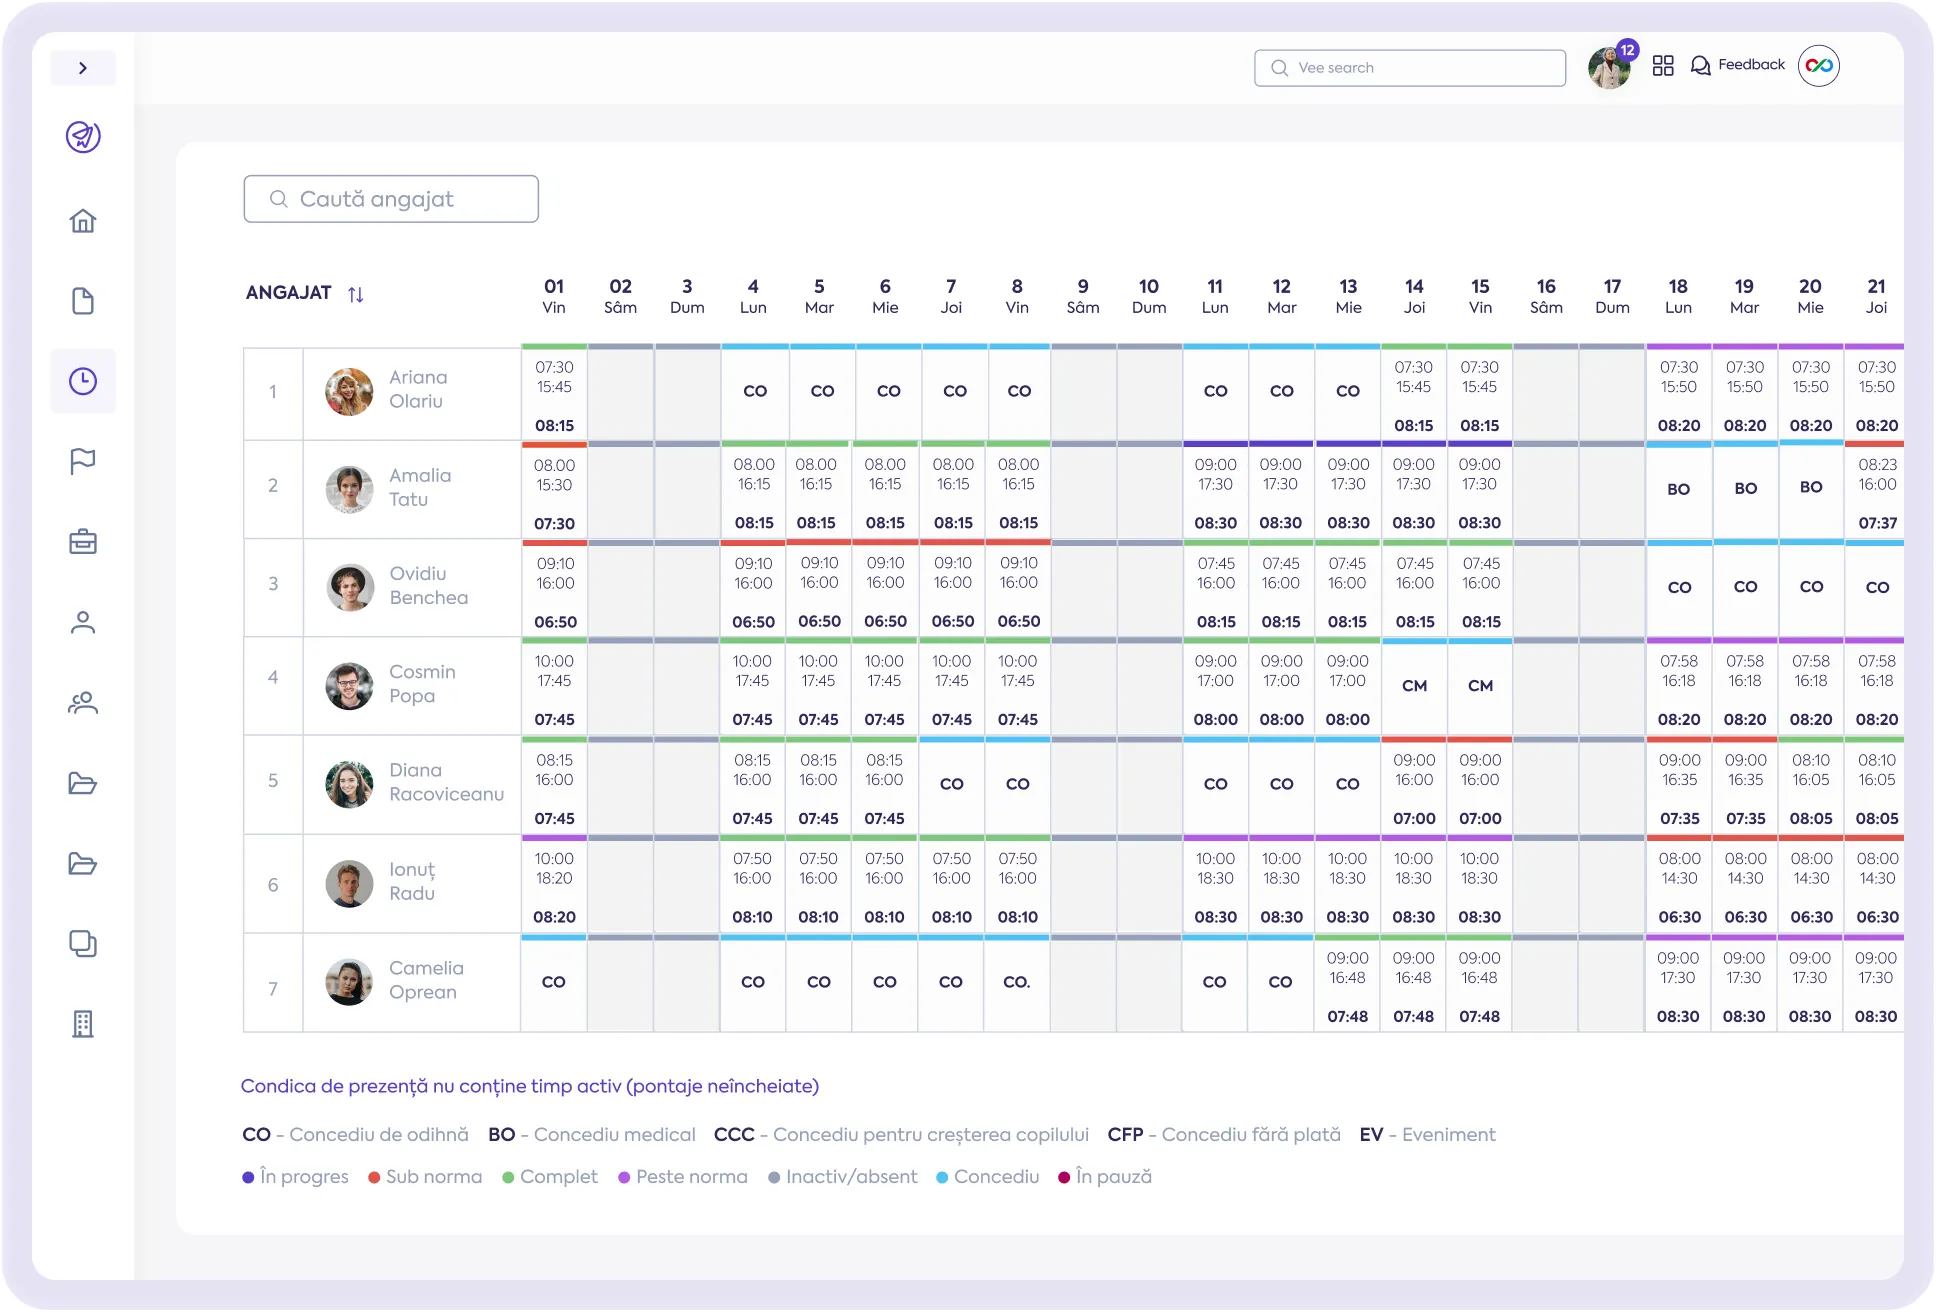Click Ariana Olariu's CO cell on day 4
This screenshot has width=1936, height=1312.
(x=755, y=391)
